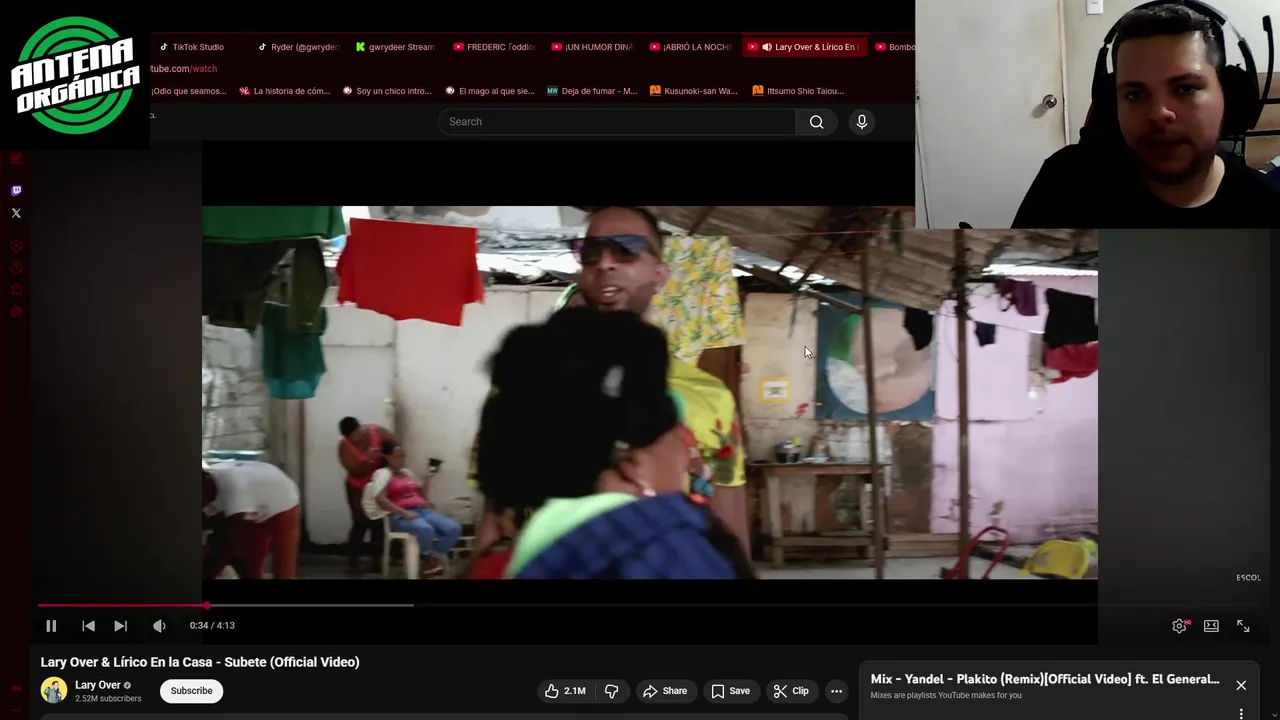Click the progress bar scrubber handle

207,605
